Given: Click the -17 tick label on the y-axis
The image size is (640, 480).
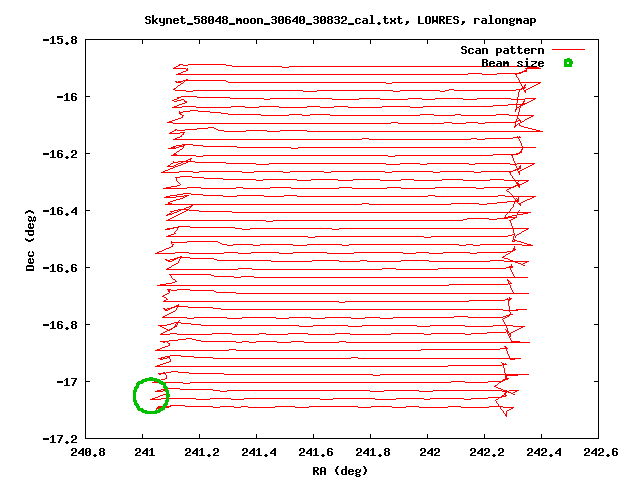Looking at the screenshot, I should pos(65,382).
